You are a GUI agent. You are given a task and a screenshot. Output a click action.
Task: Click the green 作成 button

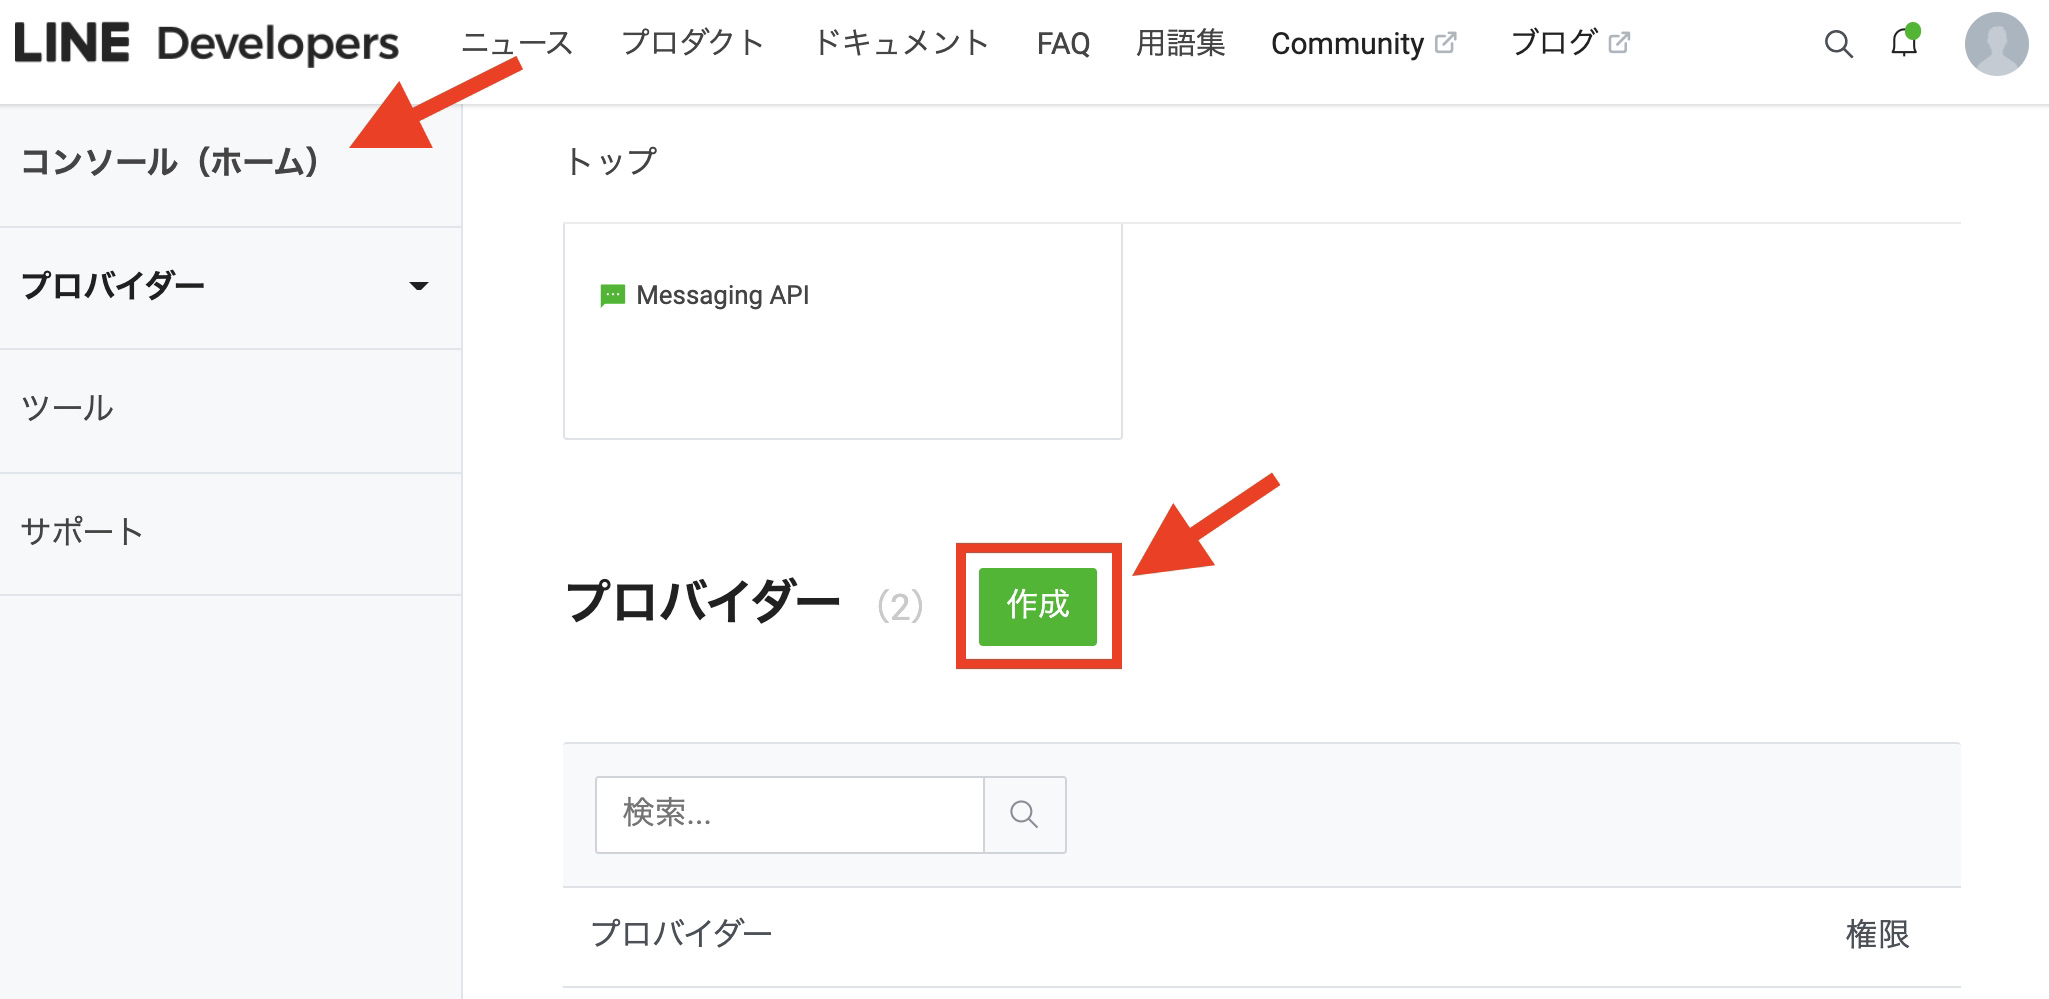tap(1038, 606)
